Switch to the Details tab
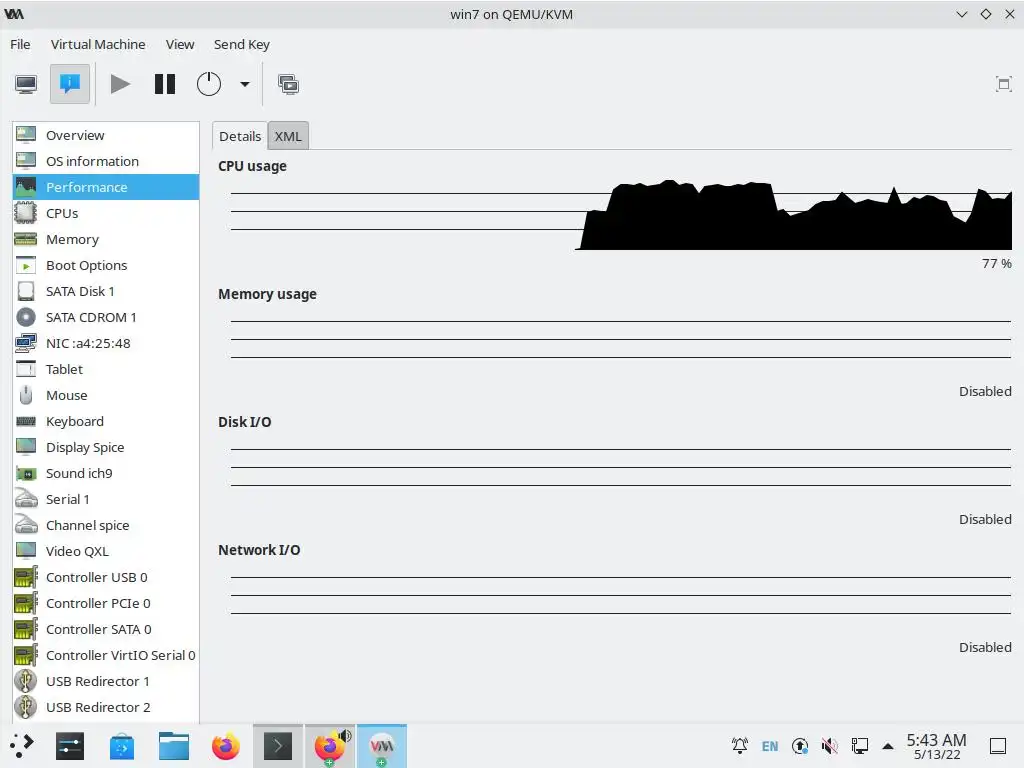Viewport: 1024px width, 768px height. point(240,136)
